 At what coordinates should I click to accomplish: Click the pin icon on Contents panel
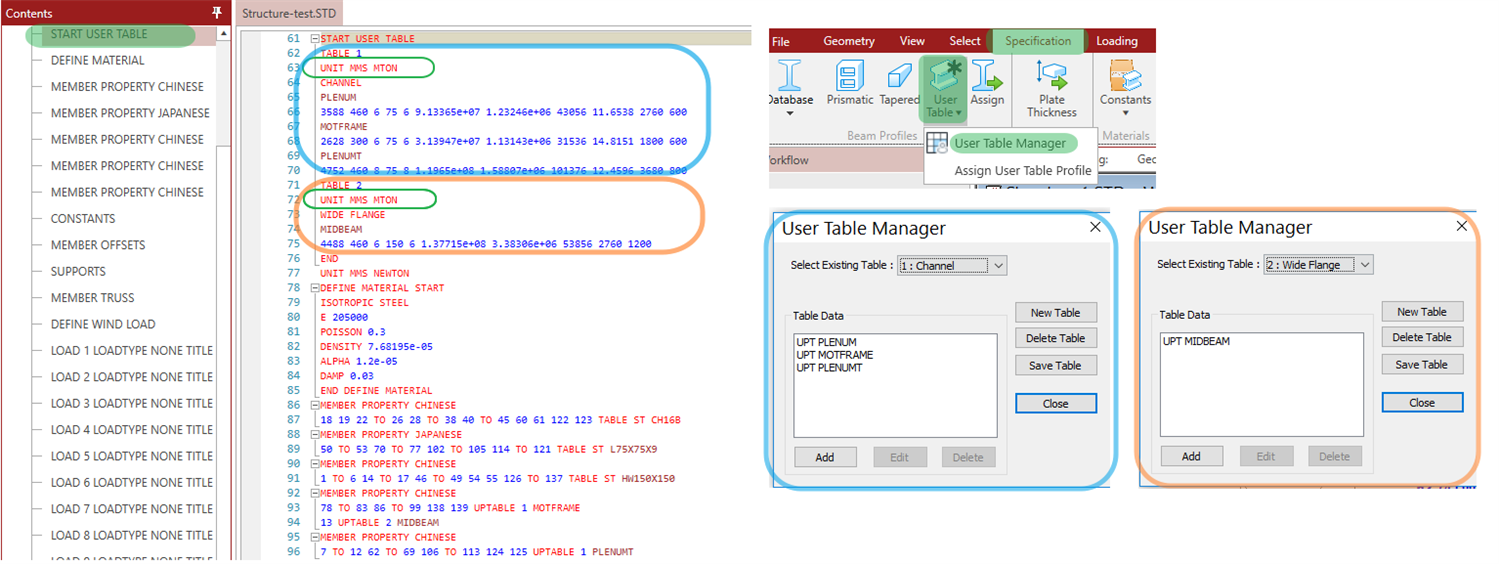tap(217, 13)
